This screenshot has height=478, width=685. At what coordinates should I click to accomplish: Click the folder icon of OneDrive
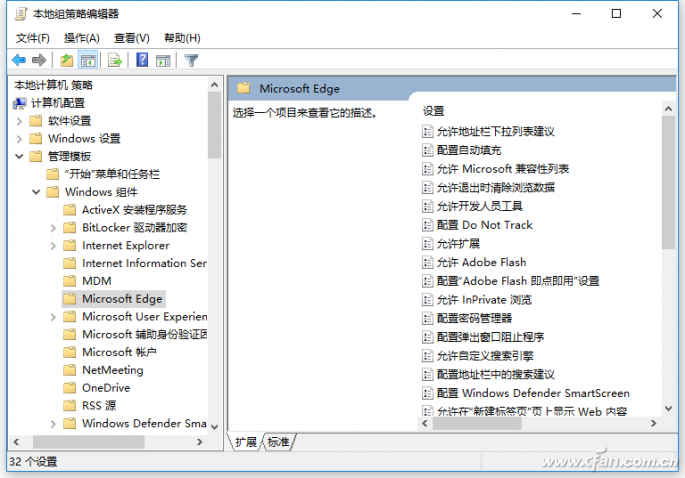69,388
